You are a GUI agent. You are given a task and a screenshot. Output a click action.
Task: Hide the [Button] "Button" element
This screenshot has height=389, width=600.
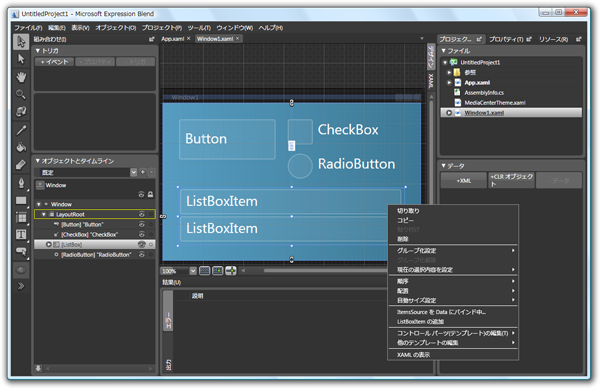click(142, 225)
